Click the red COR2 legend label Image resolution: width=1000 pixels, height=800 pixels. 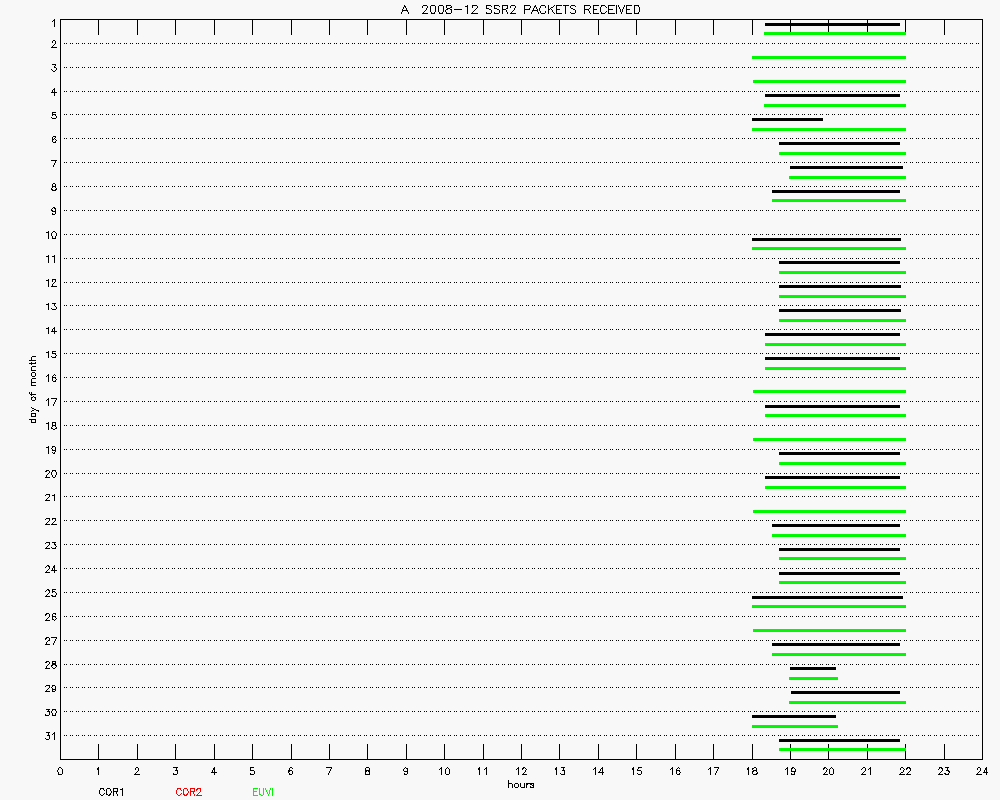[x=188, y=792]
